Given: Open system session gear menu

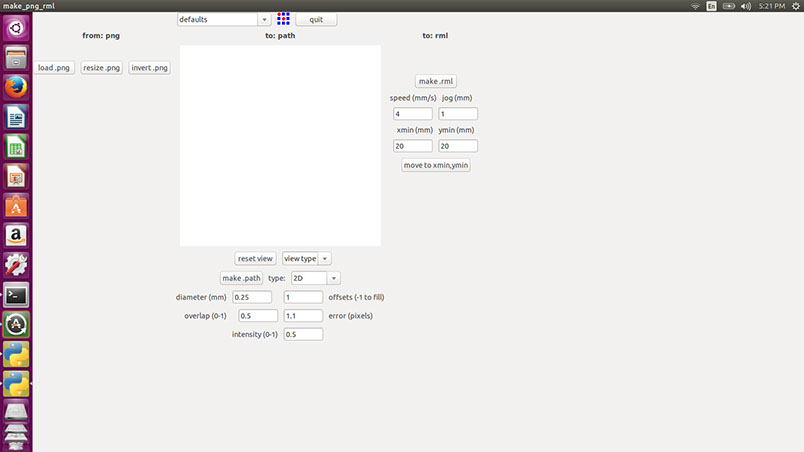Looking at the screenshot, I should [796, 6].
